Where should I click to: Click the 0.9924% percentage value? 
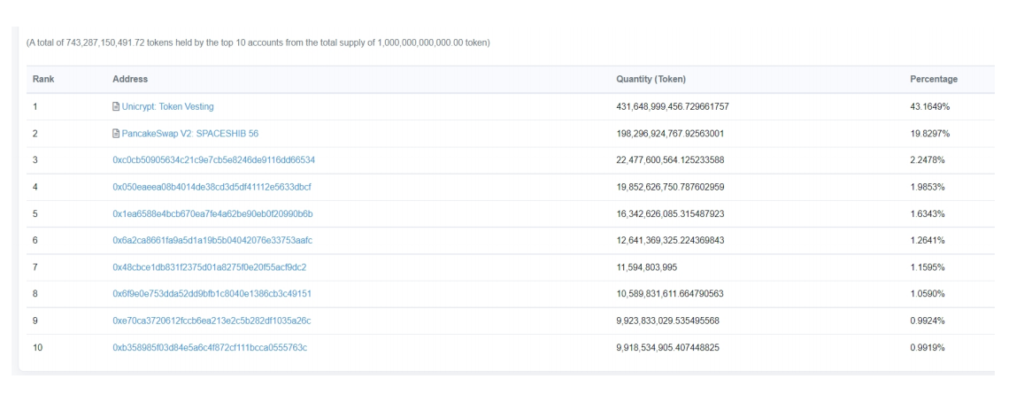(927, 321)
